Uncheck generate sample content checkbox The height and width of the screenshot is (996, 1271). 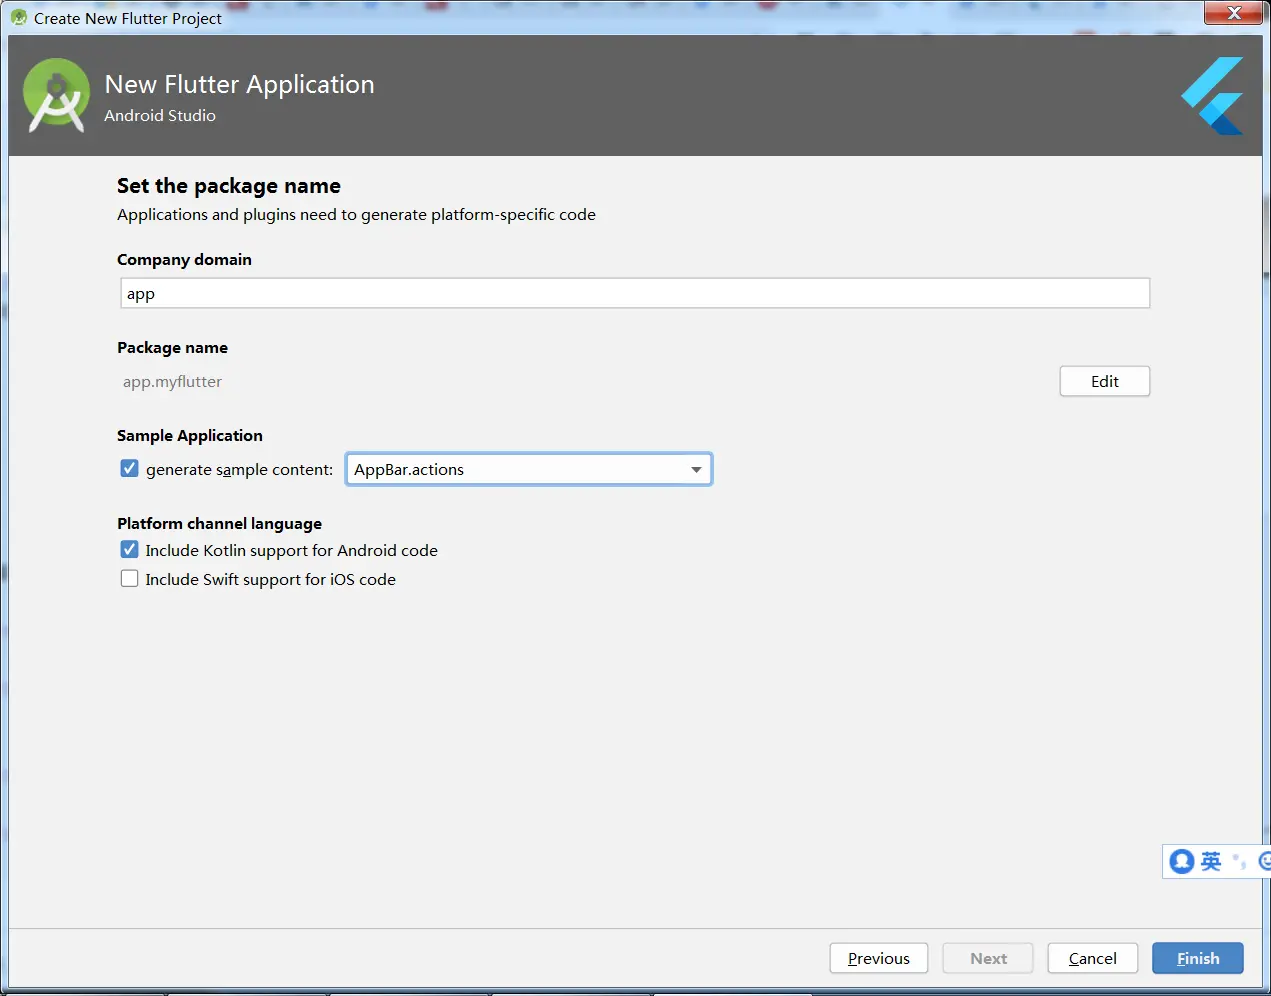(x=130, y=469)
